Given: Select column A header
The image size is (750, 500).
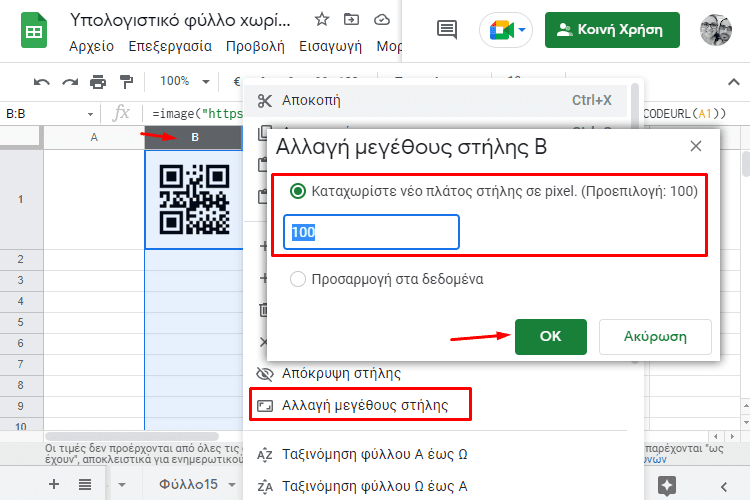Looking at the screenshot, I should point(94,138).
